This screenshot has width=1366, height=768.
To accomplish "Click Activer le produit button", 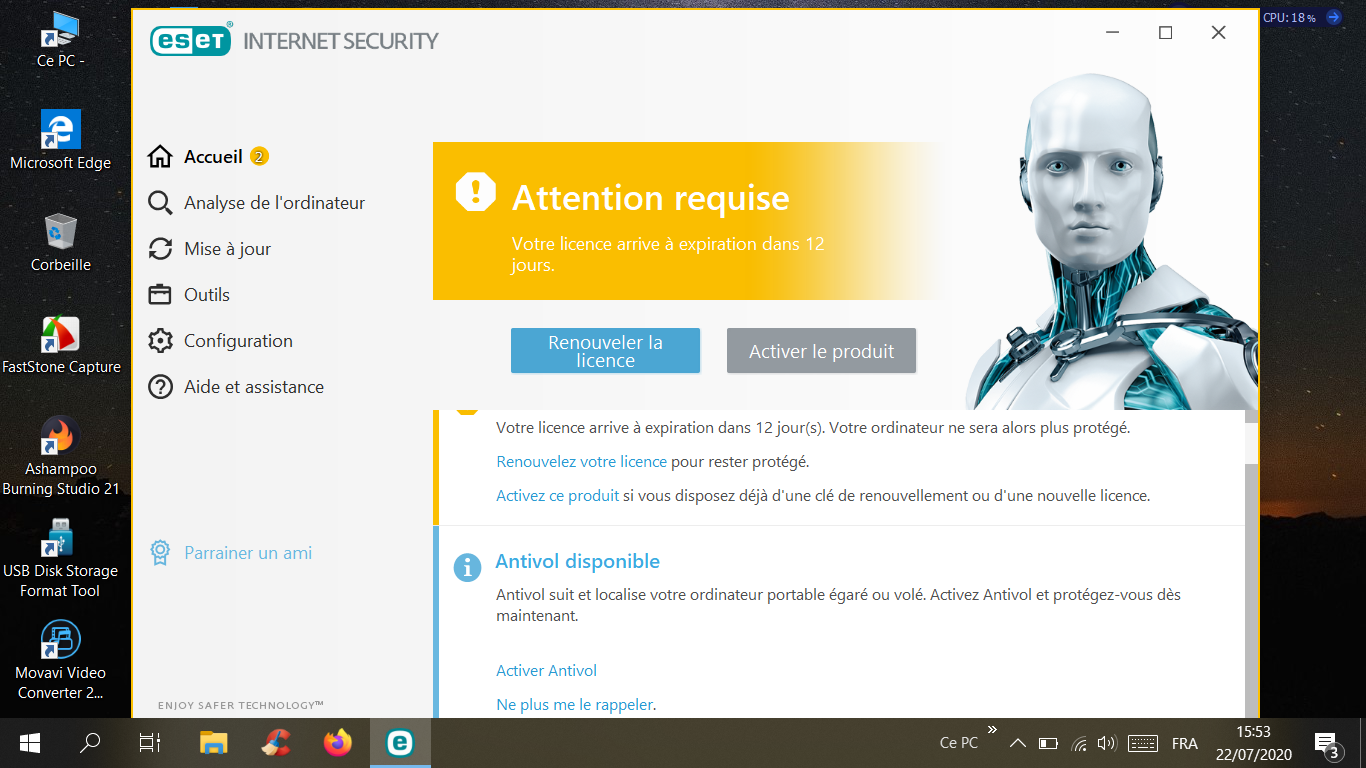I will pos(821,351).
